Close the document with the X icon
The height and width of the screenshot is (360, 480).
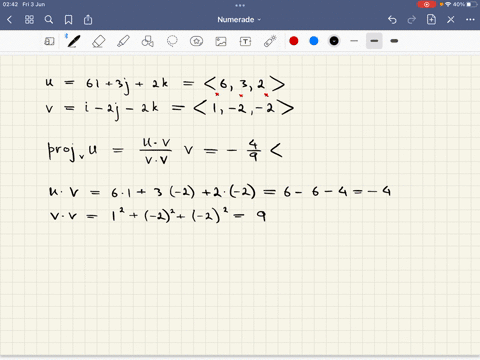[451, 20]
